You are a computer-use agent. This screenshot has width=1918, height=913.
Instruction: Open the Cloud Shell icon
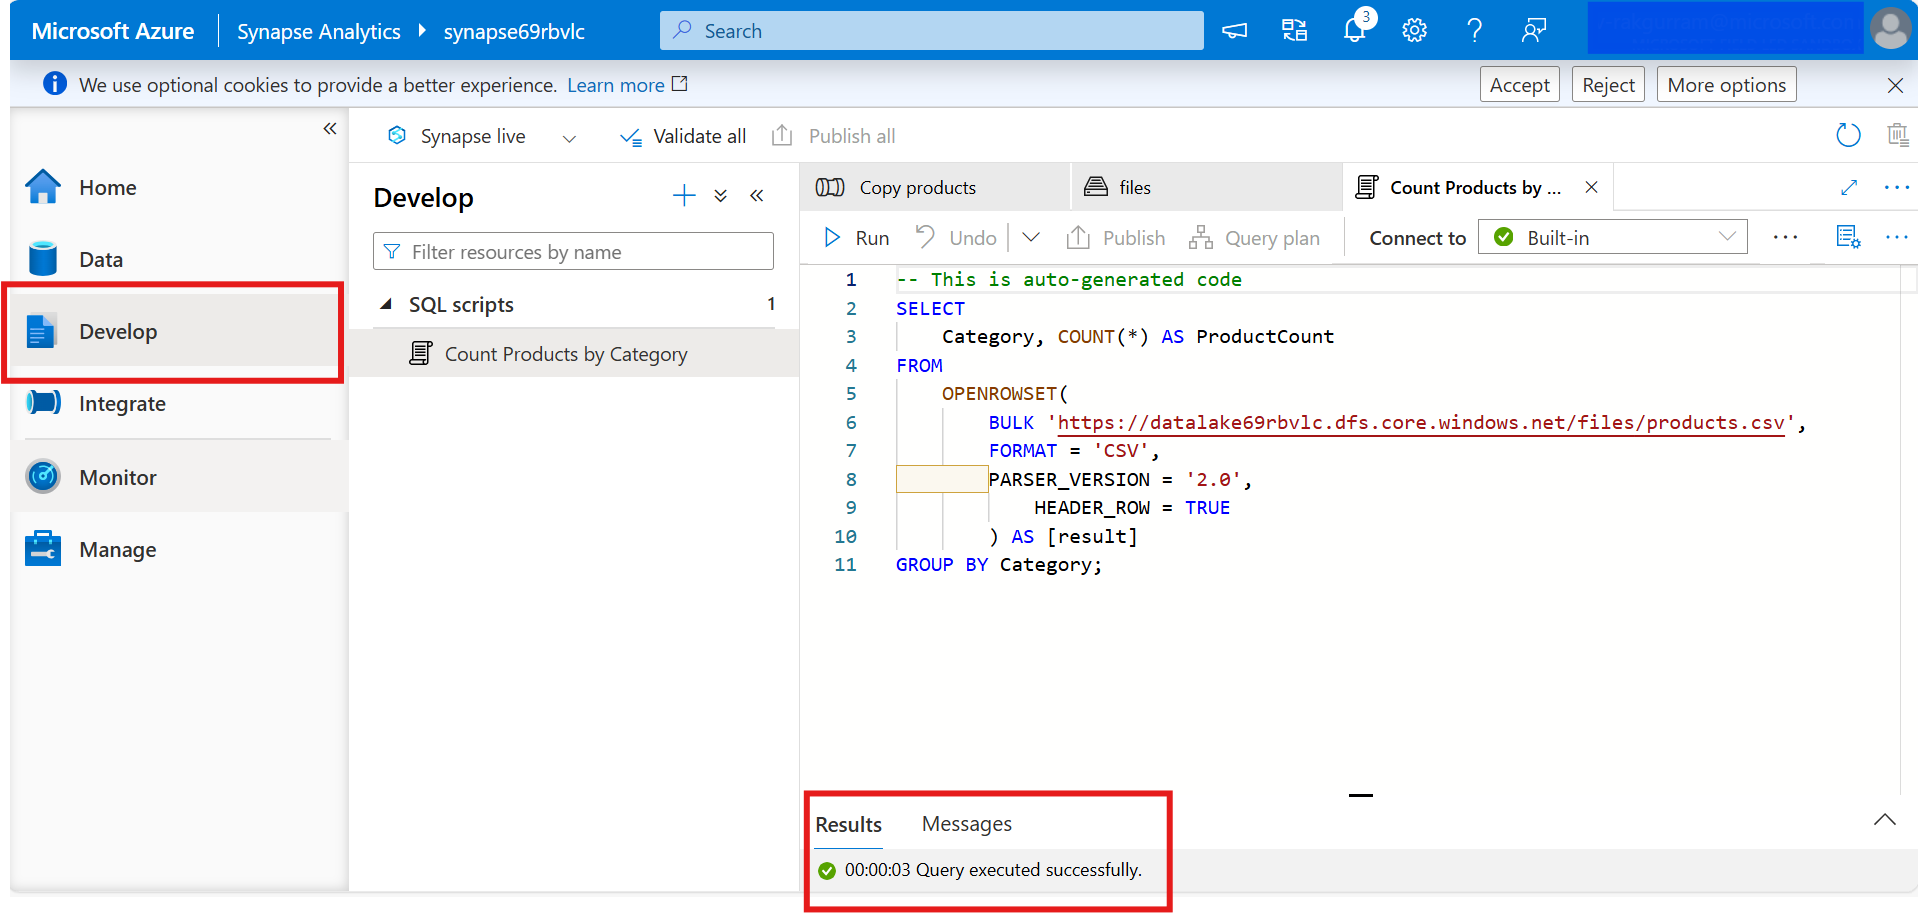(1234, 31)
